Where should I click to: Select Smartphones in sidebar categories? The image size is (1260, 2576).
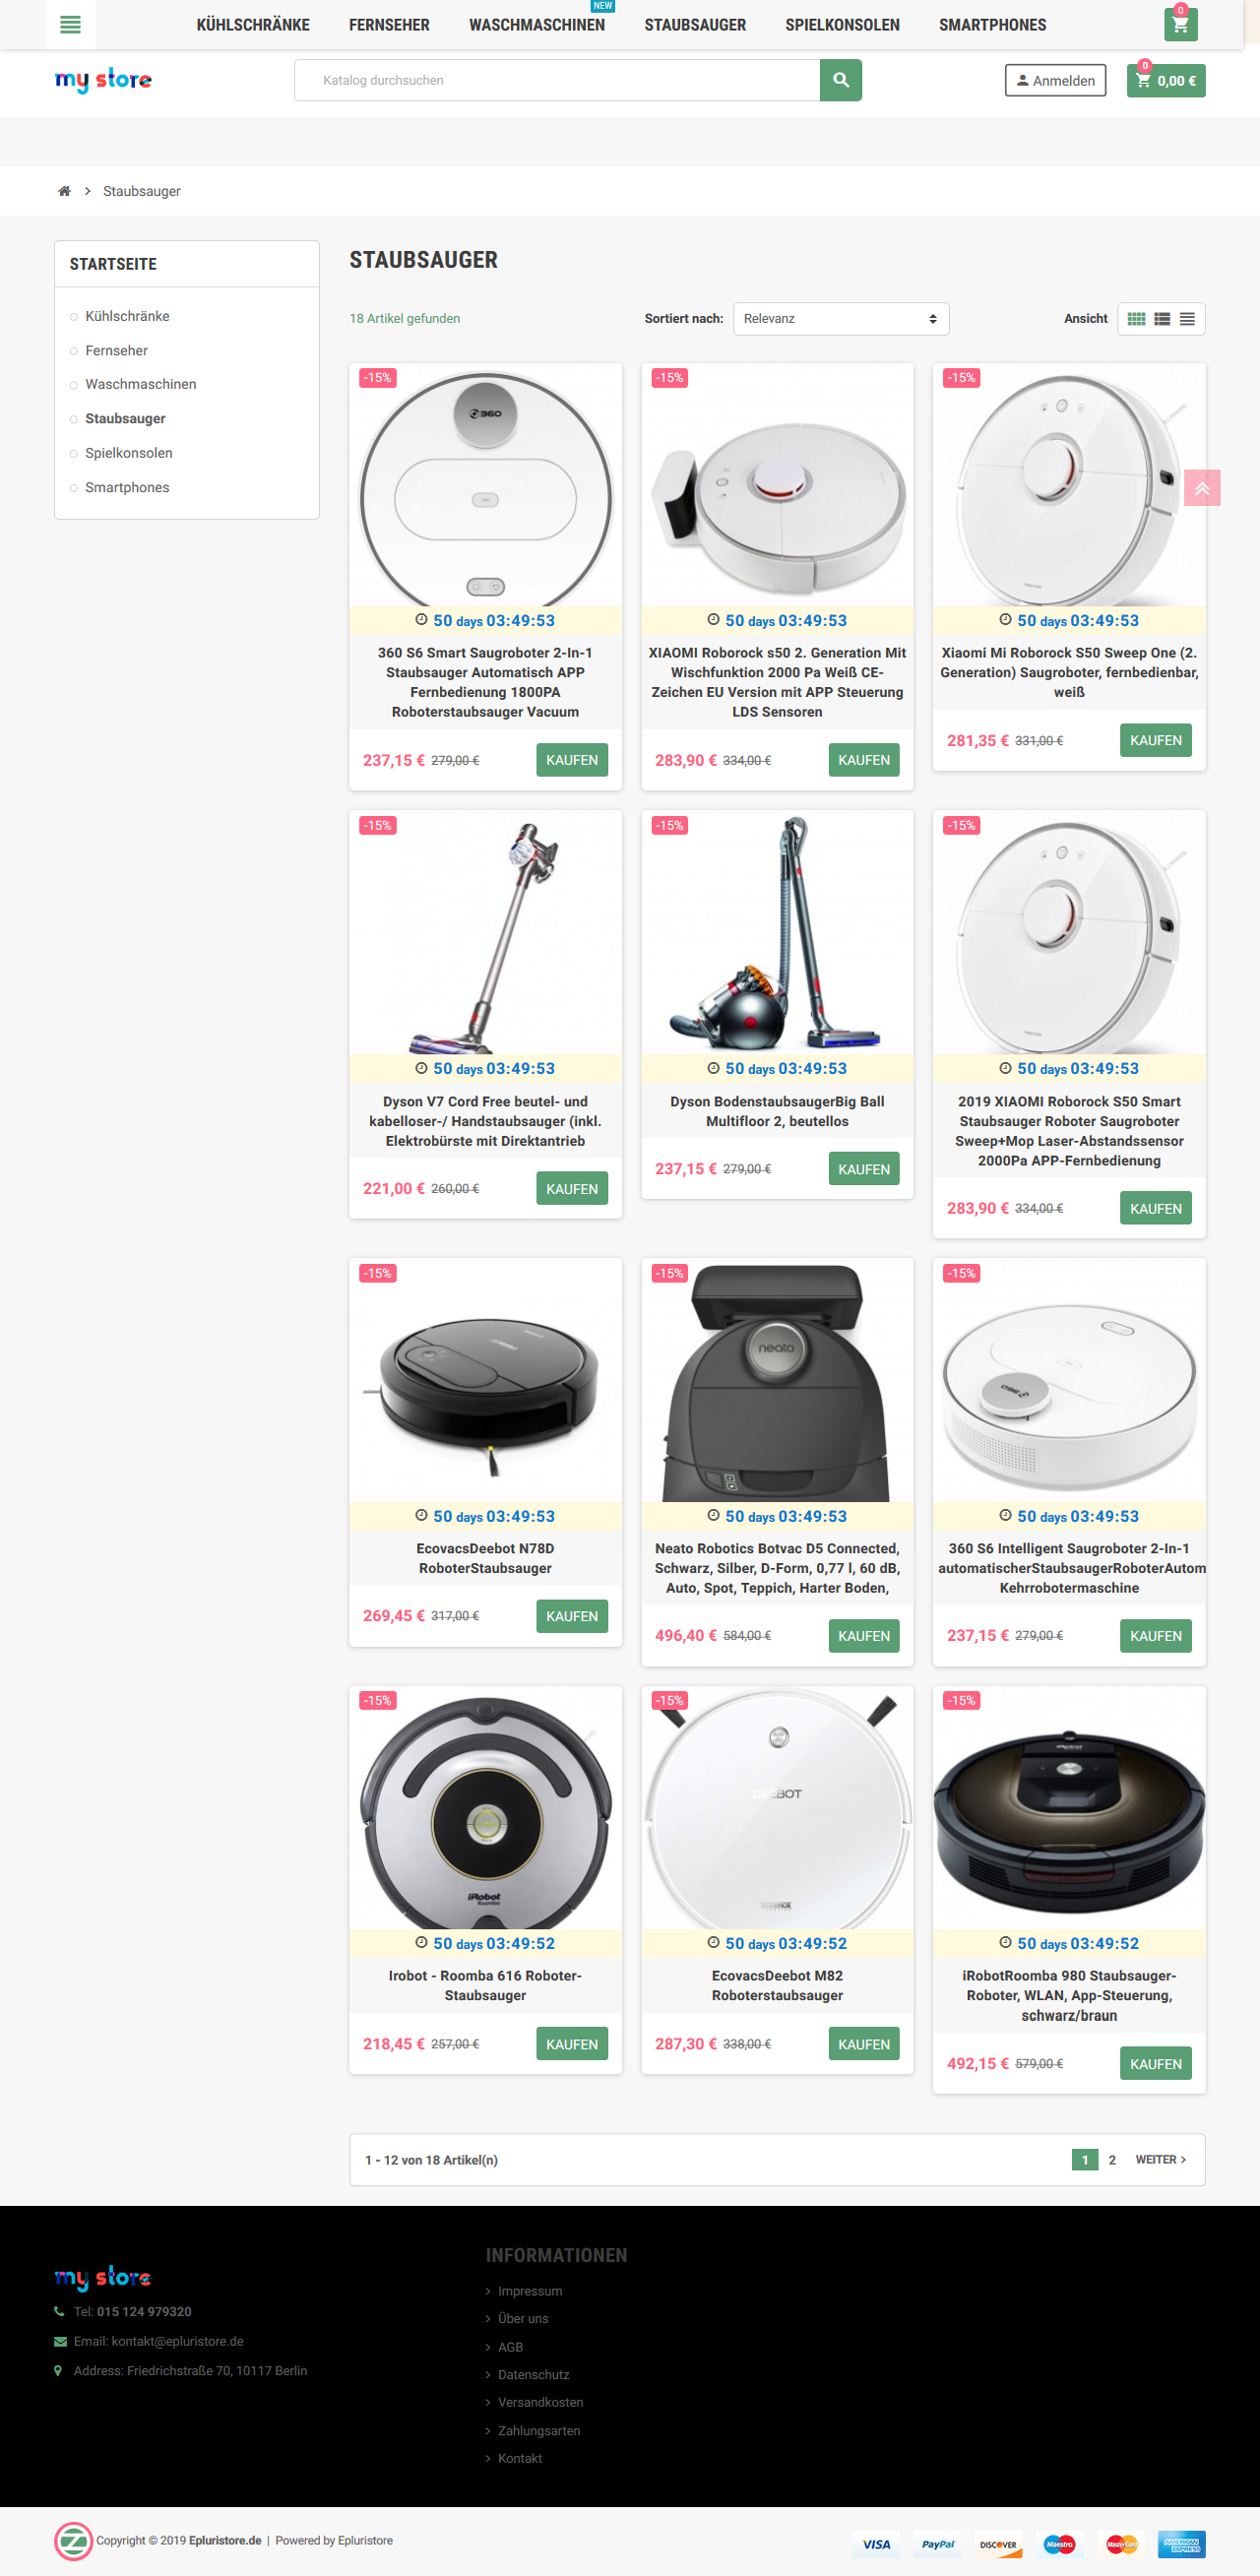(127, 488)
